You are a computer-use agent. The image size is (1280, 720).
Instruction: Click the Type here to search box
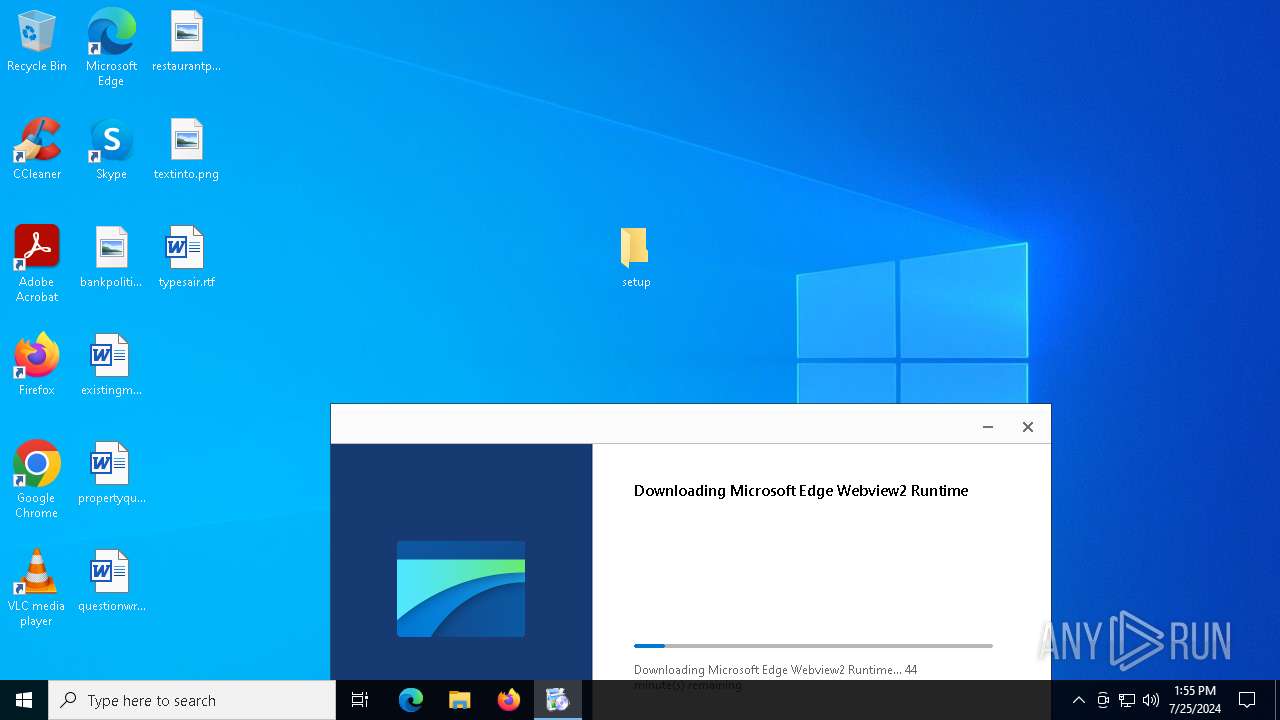point(192,700)
